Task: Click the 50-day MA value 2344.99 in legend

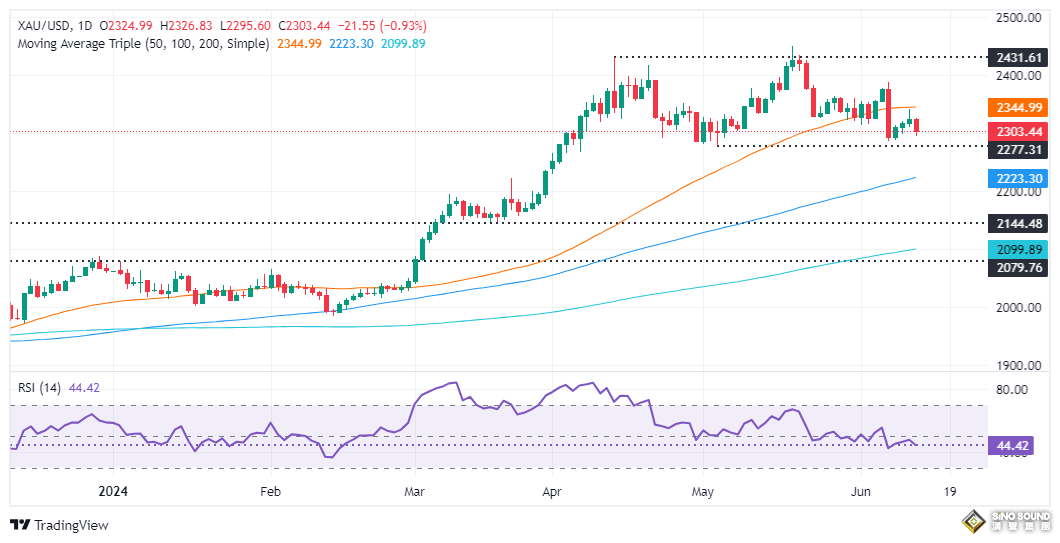Action: point(299,44)
